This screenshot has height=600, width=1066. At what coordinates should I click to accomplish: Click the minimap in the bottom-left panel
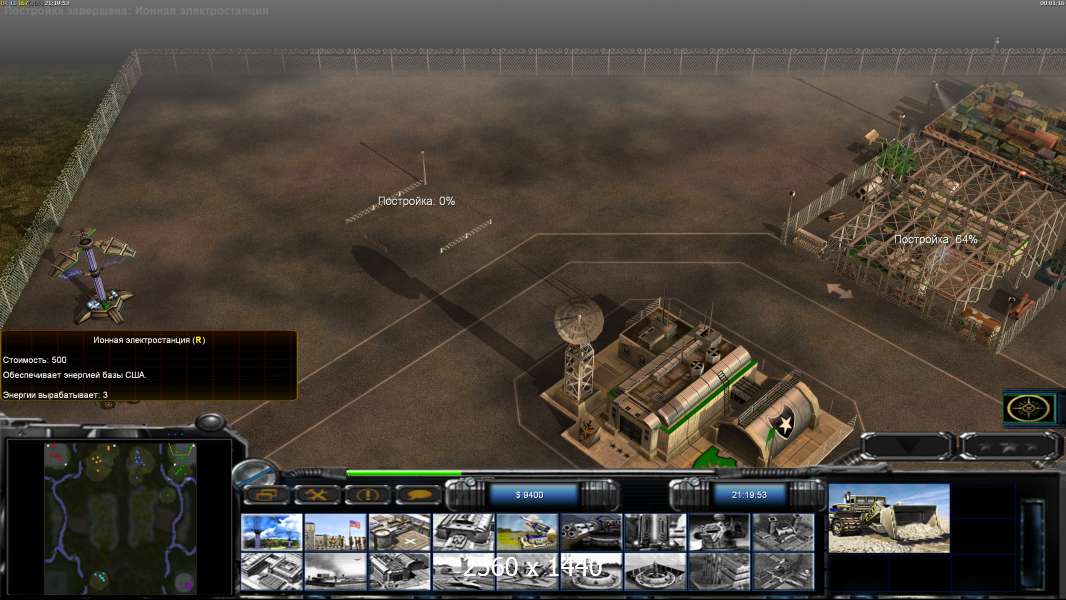pyautogui.click(x=120, y=518)
